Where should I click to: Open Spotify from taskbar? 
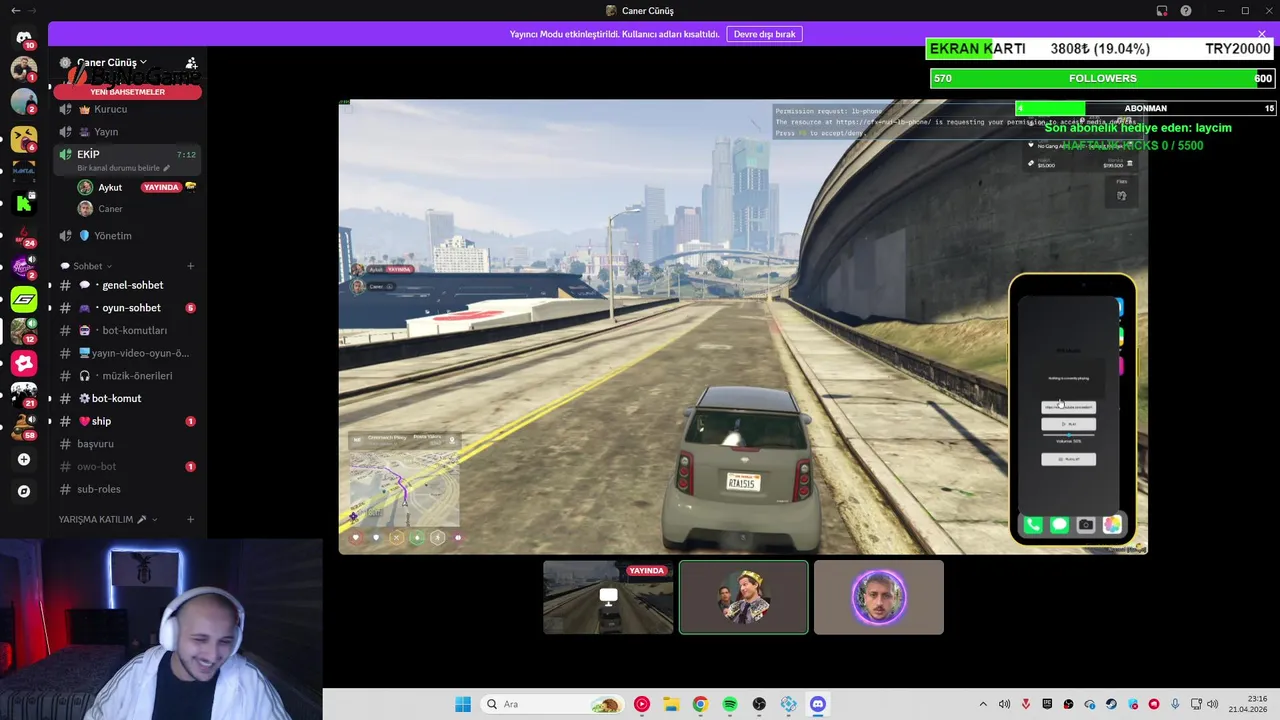pos(730,704)
